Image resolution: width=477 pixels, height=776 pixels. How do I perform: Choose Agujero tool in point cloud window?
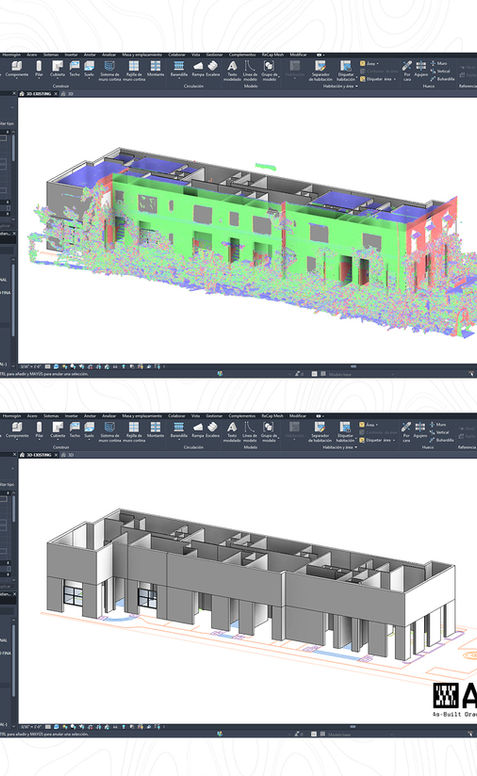[421, 69]
